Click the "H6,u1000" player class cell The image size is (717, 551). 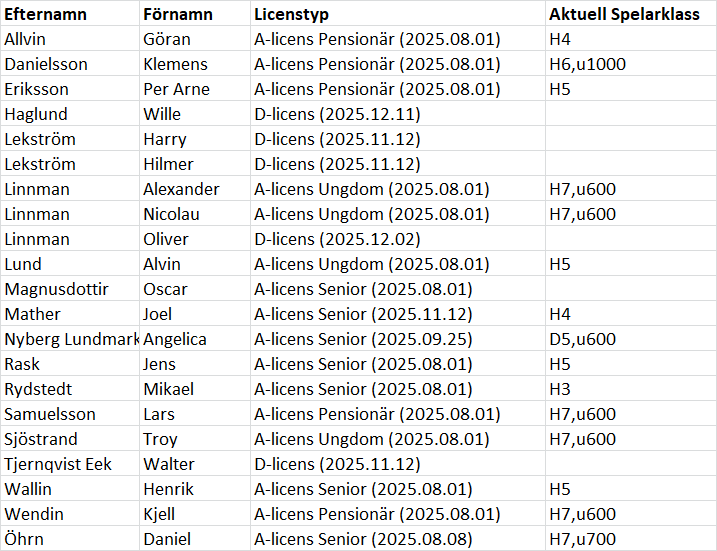click(x=587, y=64)
